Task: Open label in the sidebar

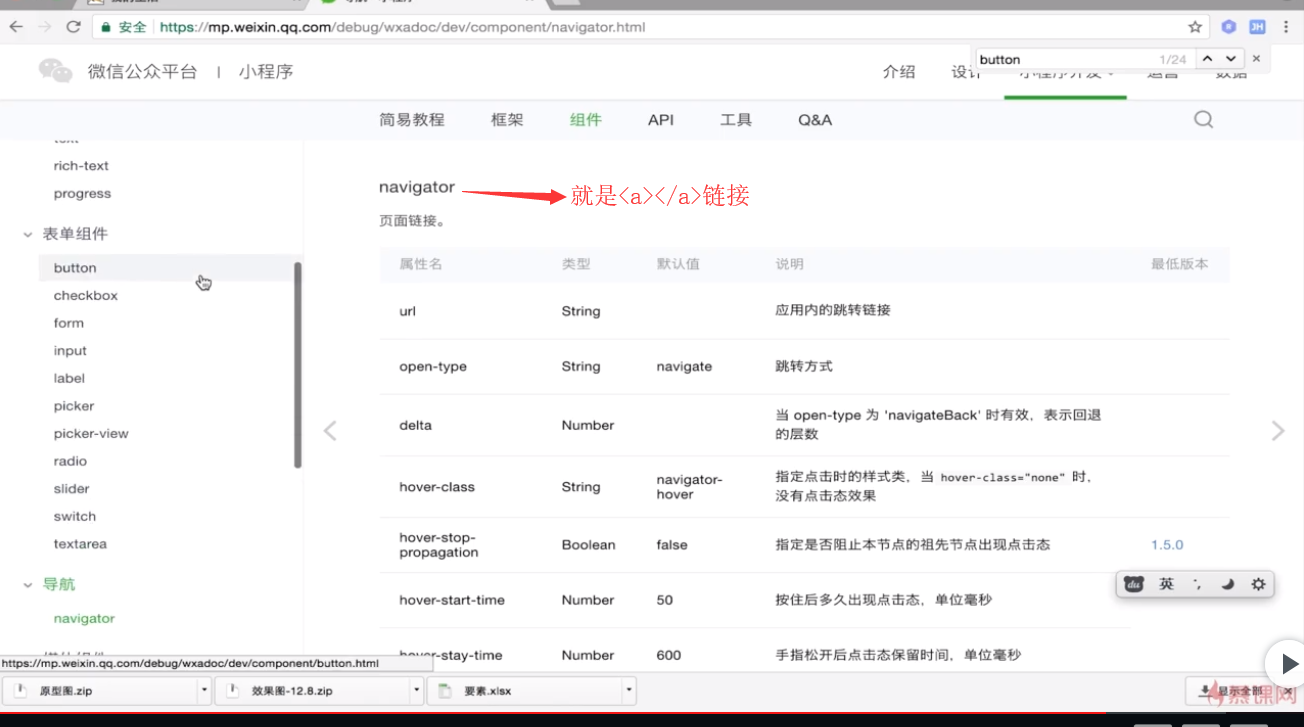Action: [69, 378]
